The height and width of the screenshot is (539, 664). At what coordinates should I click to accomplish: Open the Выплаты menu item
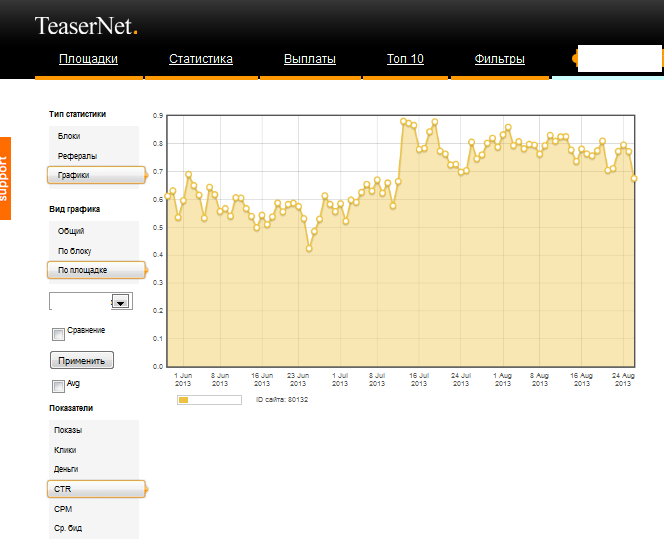pos(310,59)
